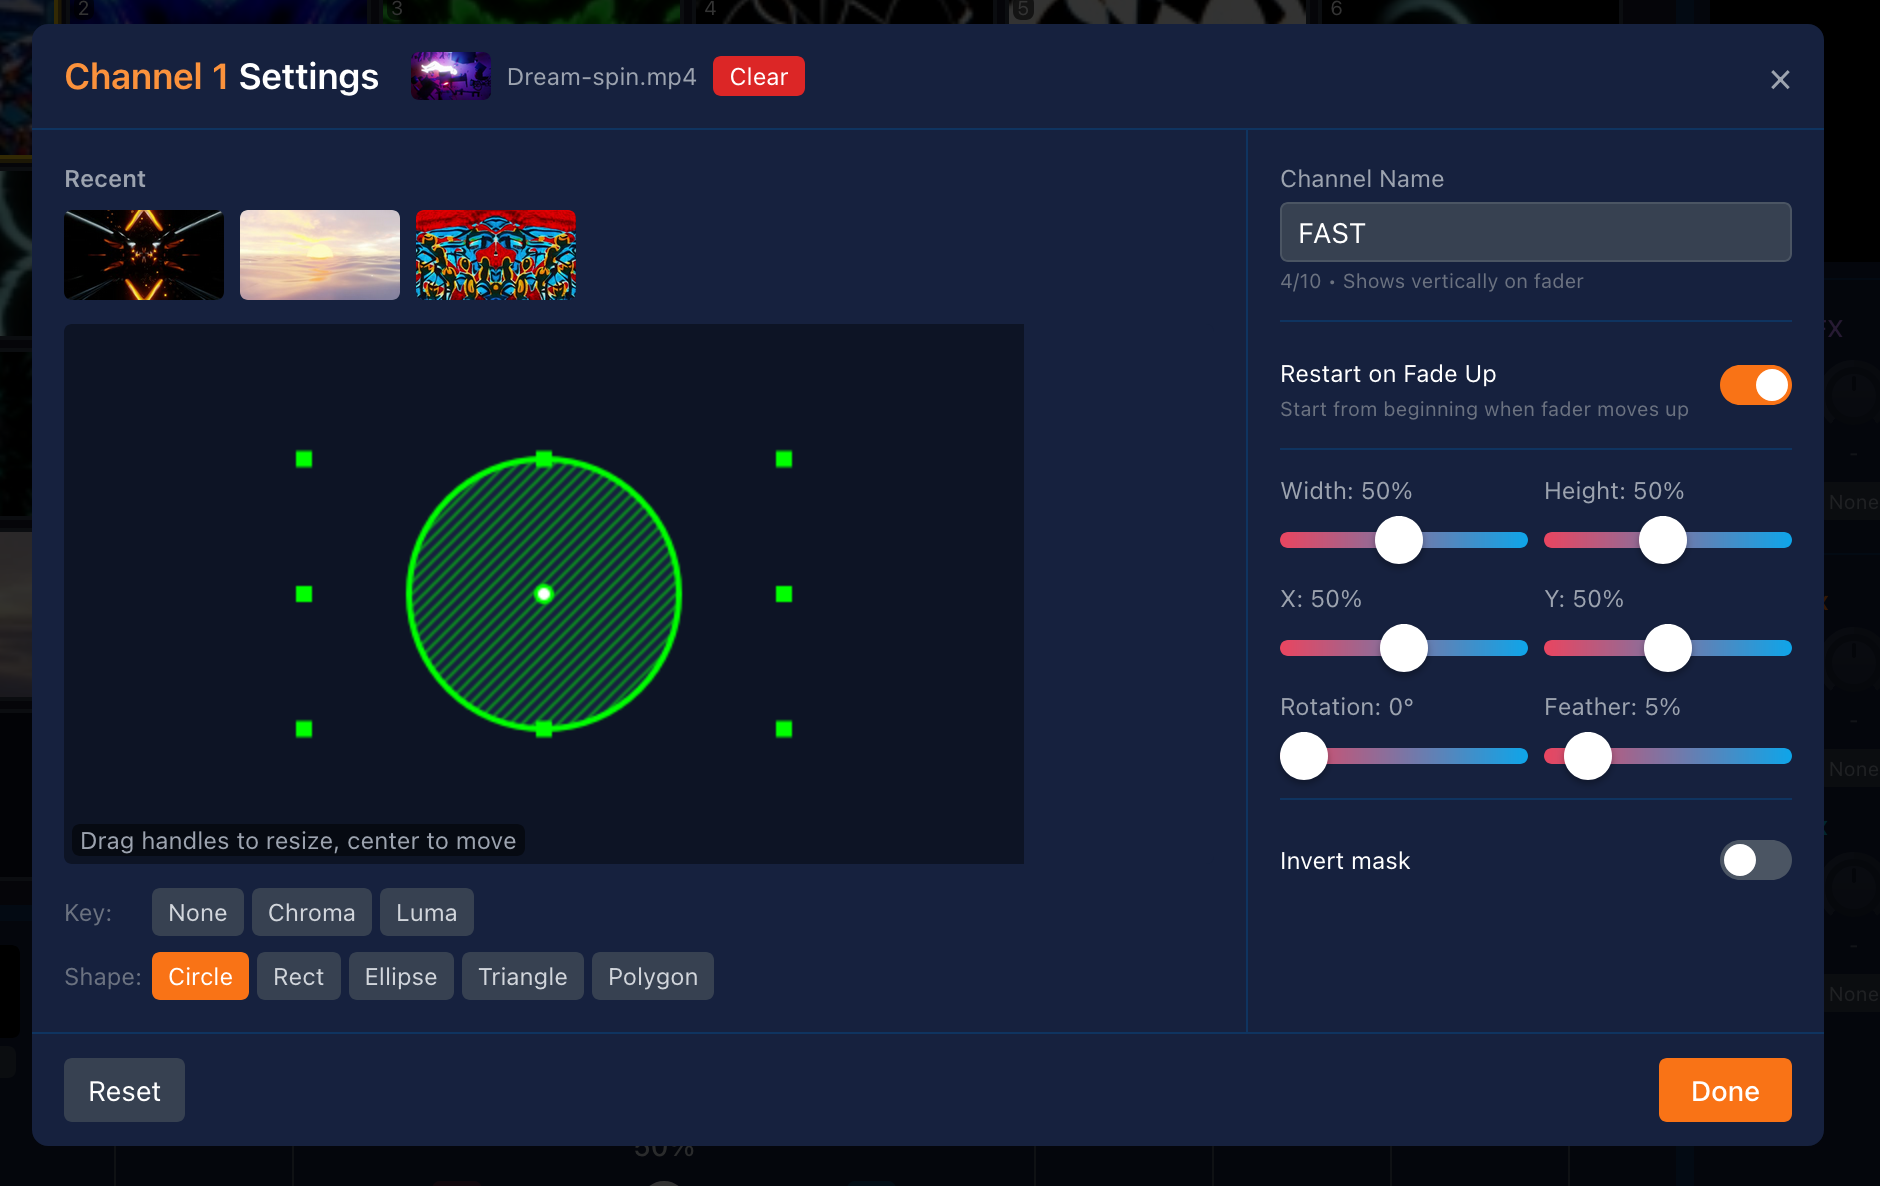Set Key mode to Chroma

(311, 912)
